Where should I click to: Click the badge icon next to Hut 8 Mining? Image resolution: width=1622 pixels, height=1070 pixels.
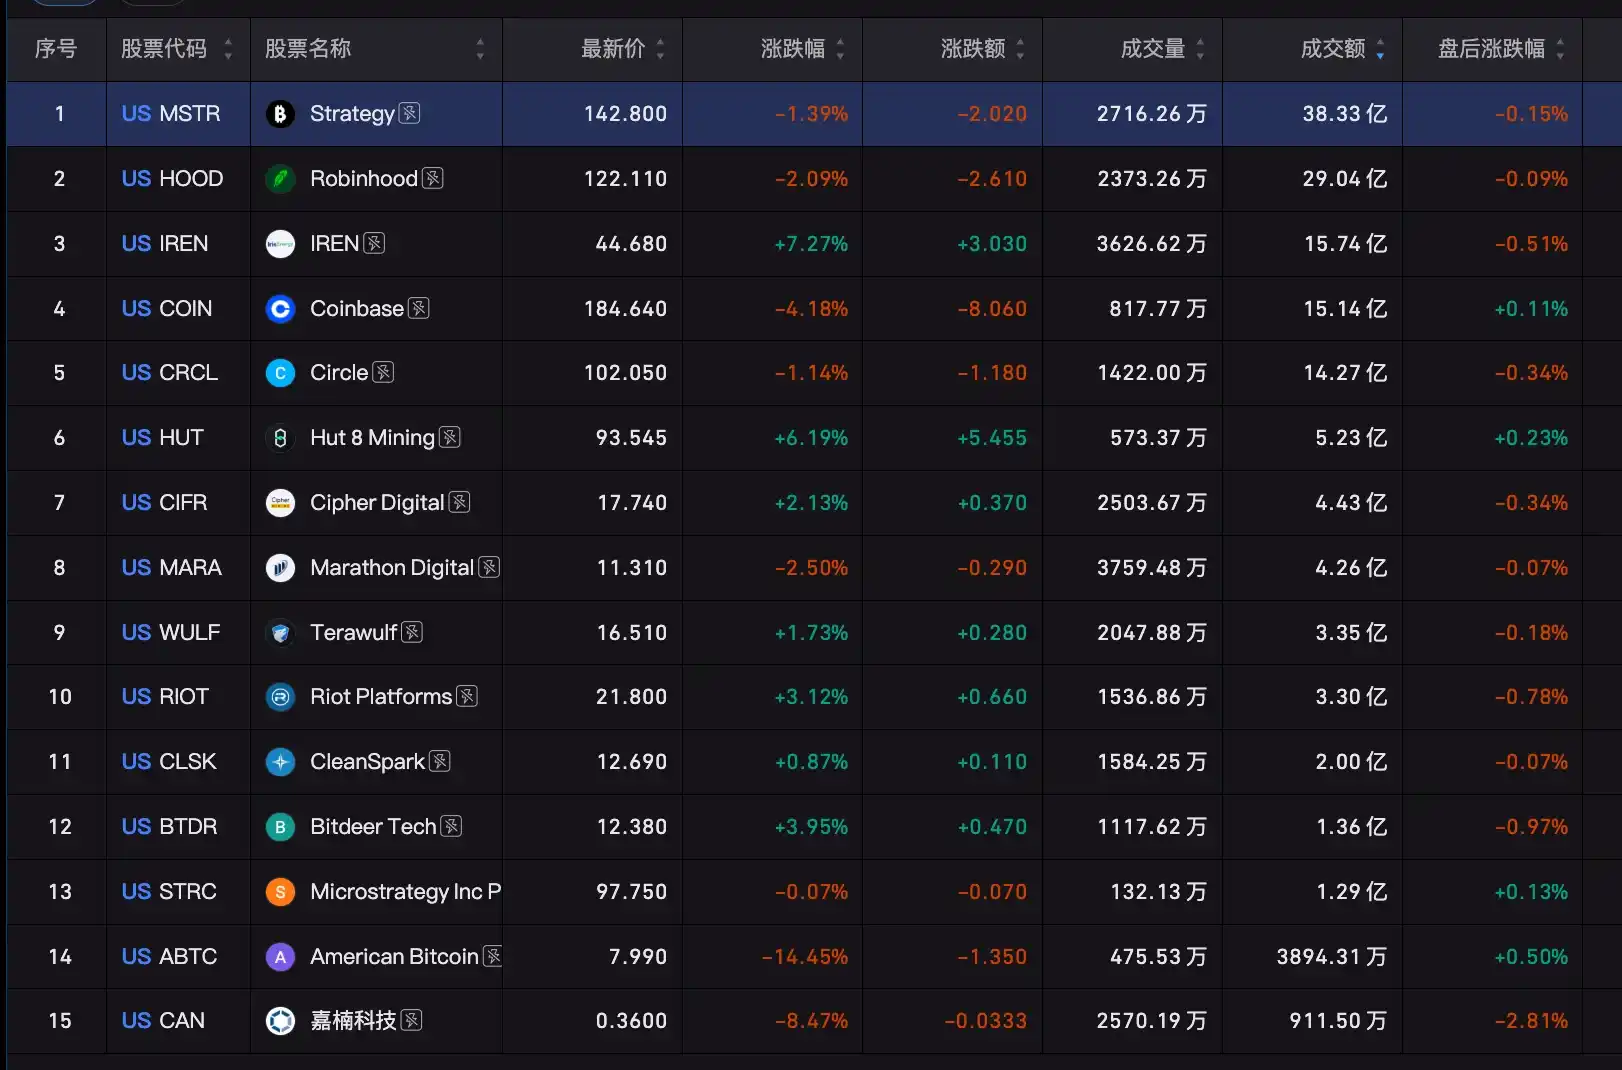click(450, 437)
